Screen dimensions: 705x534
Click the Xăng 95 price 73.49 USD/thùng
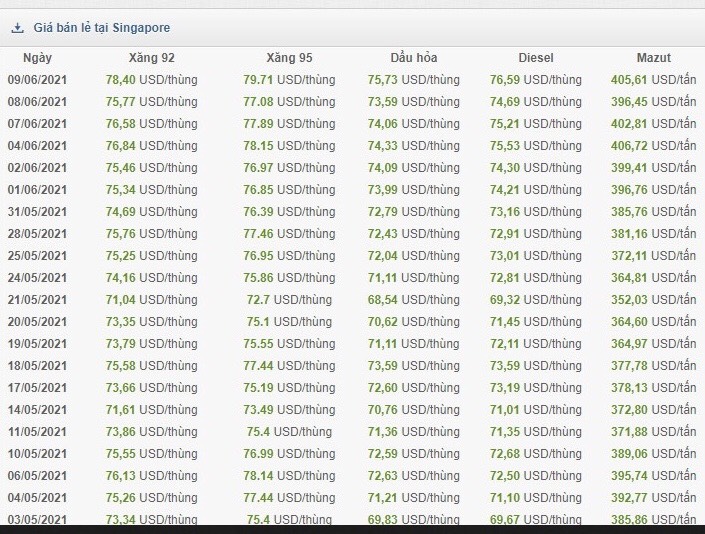(289, 410)
